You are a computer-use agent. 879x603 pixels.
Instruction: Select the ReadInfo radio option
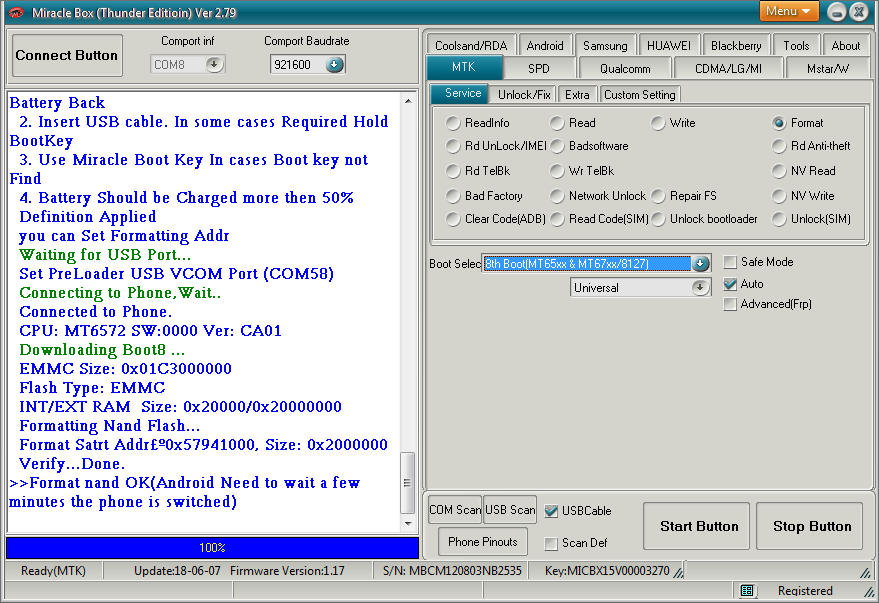453,123
